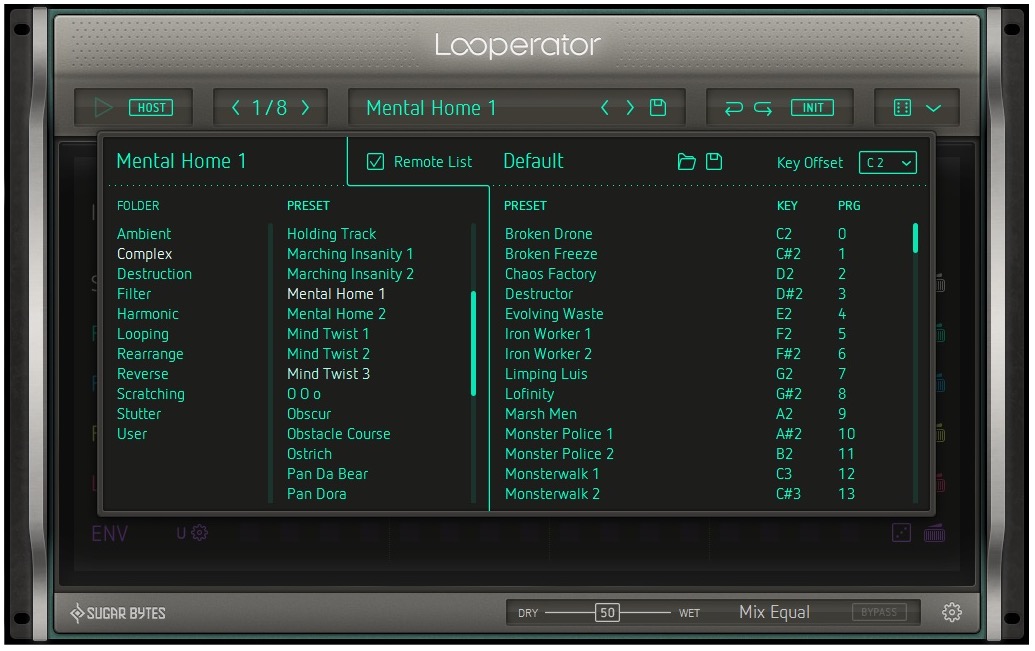
Task: Select the Harmonic folder
Action: (148, 314)
